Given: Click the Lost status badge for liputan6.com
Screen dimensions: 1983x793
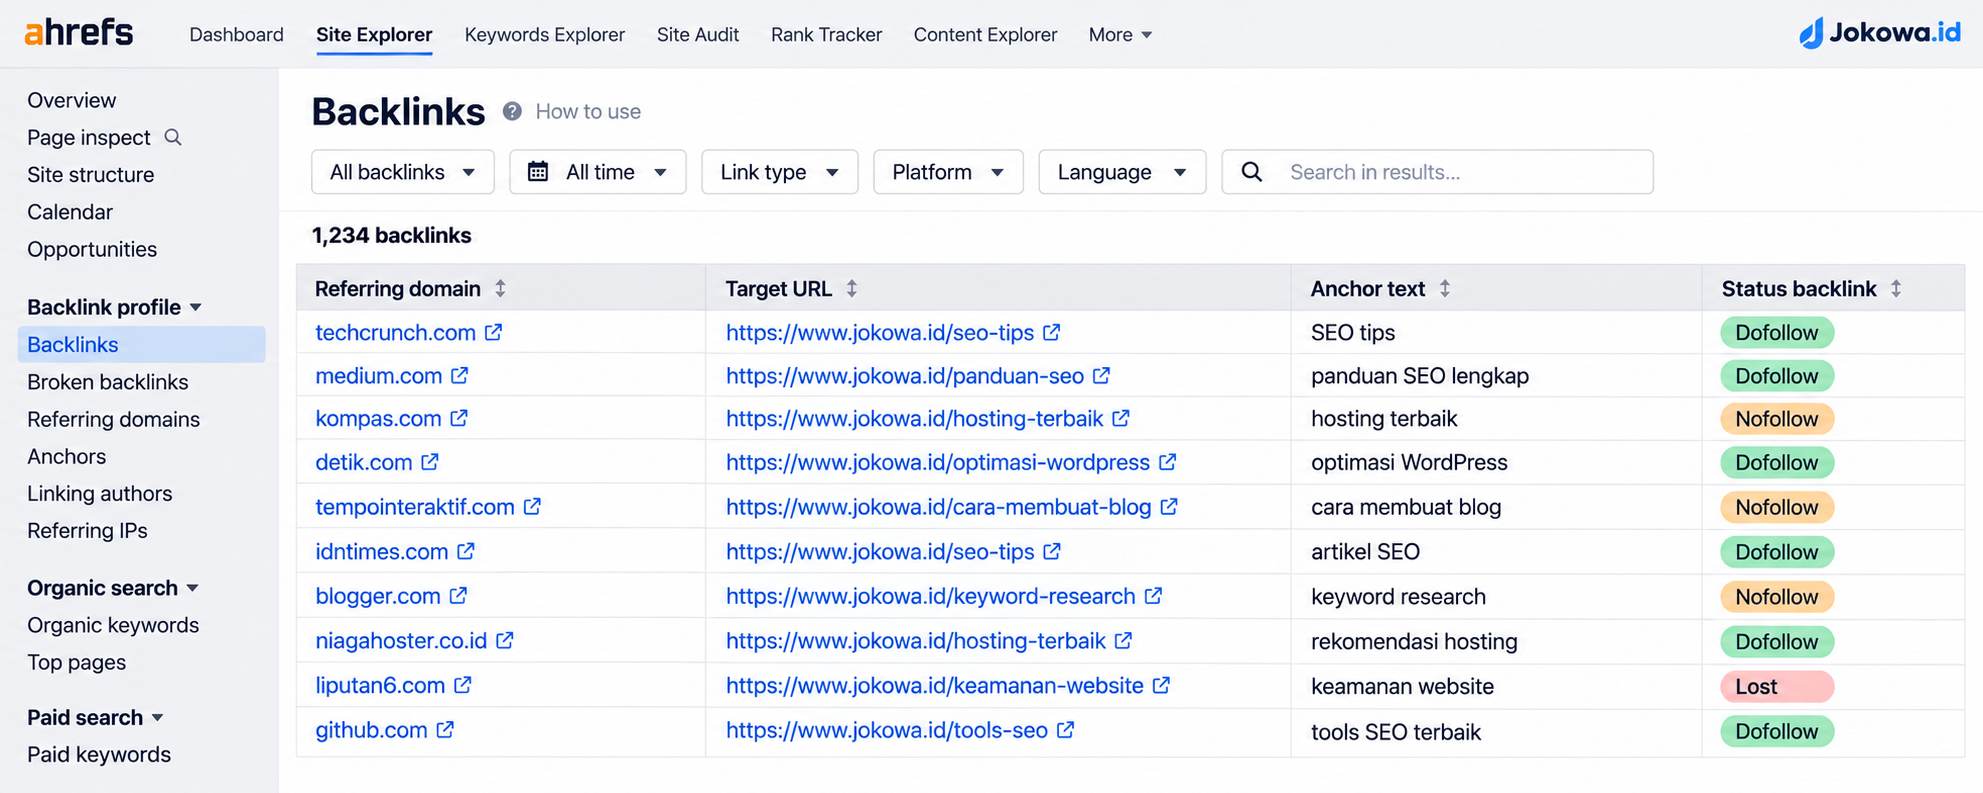Looking at the screenshot, I should coord(1777,686).
